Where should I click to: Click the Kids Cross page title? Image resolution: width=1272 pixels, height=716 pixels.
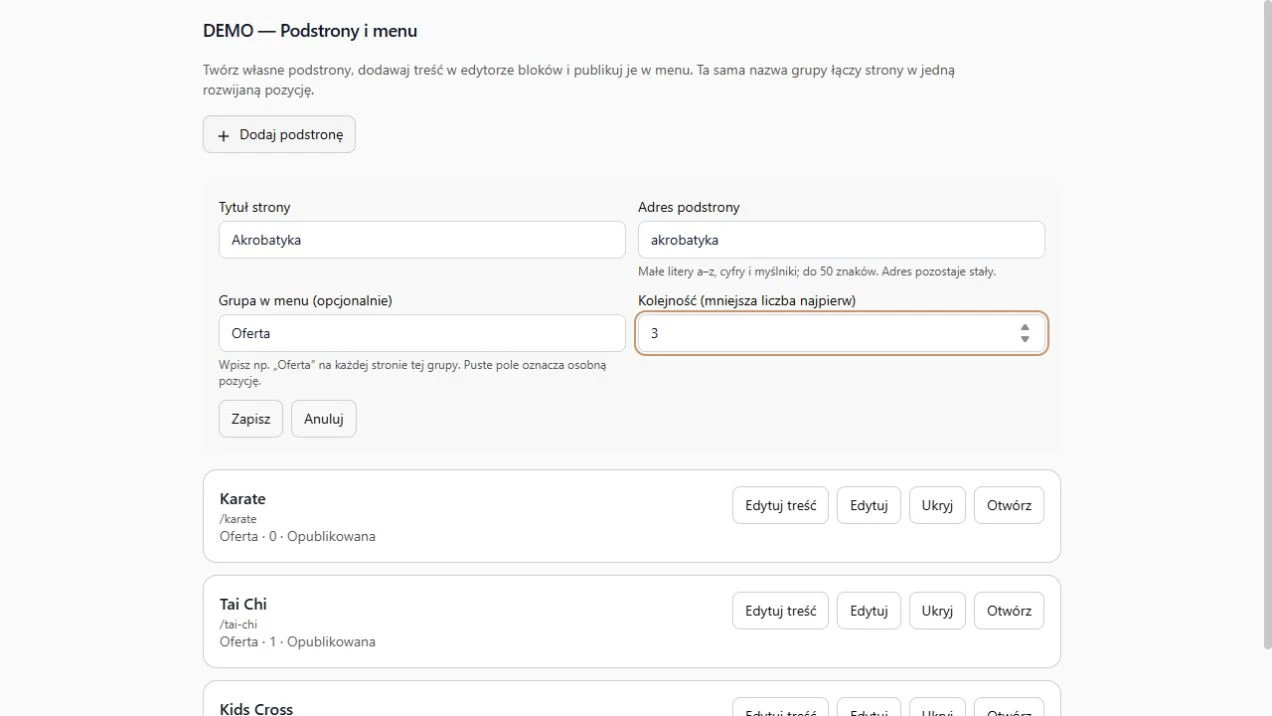pyautogui.click(x=256, y=708)
